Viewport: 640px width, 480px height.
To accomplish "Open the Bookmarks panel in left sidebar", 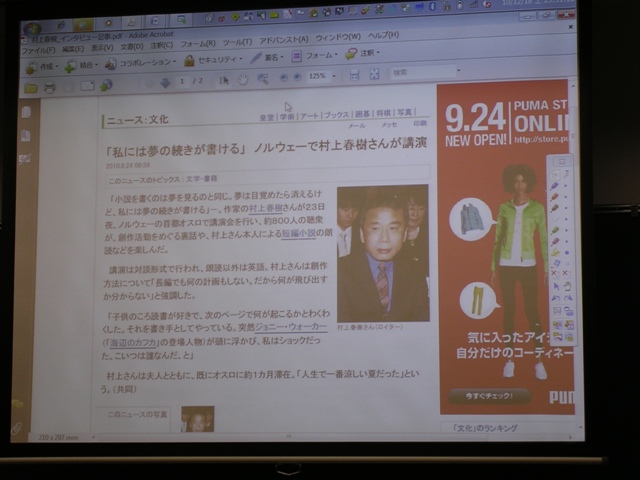I will point(25,135).
